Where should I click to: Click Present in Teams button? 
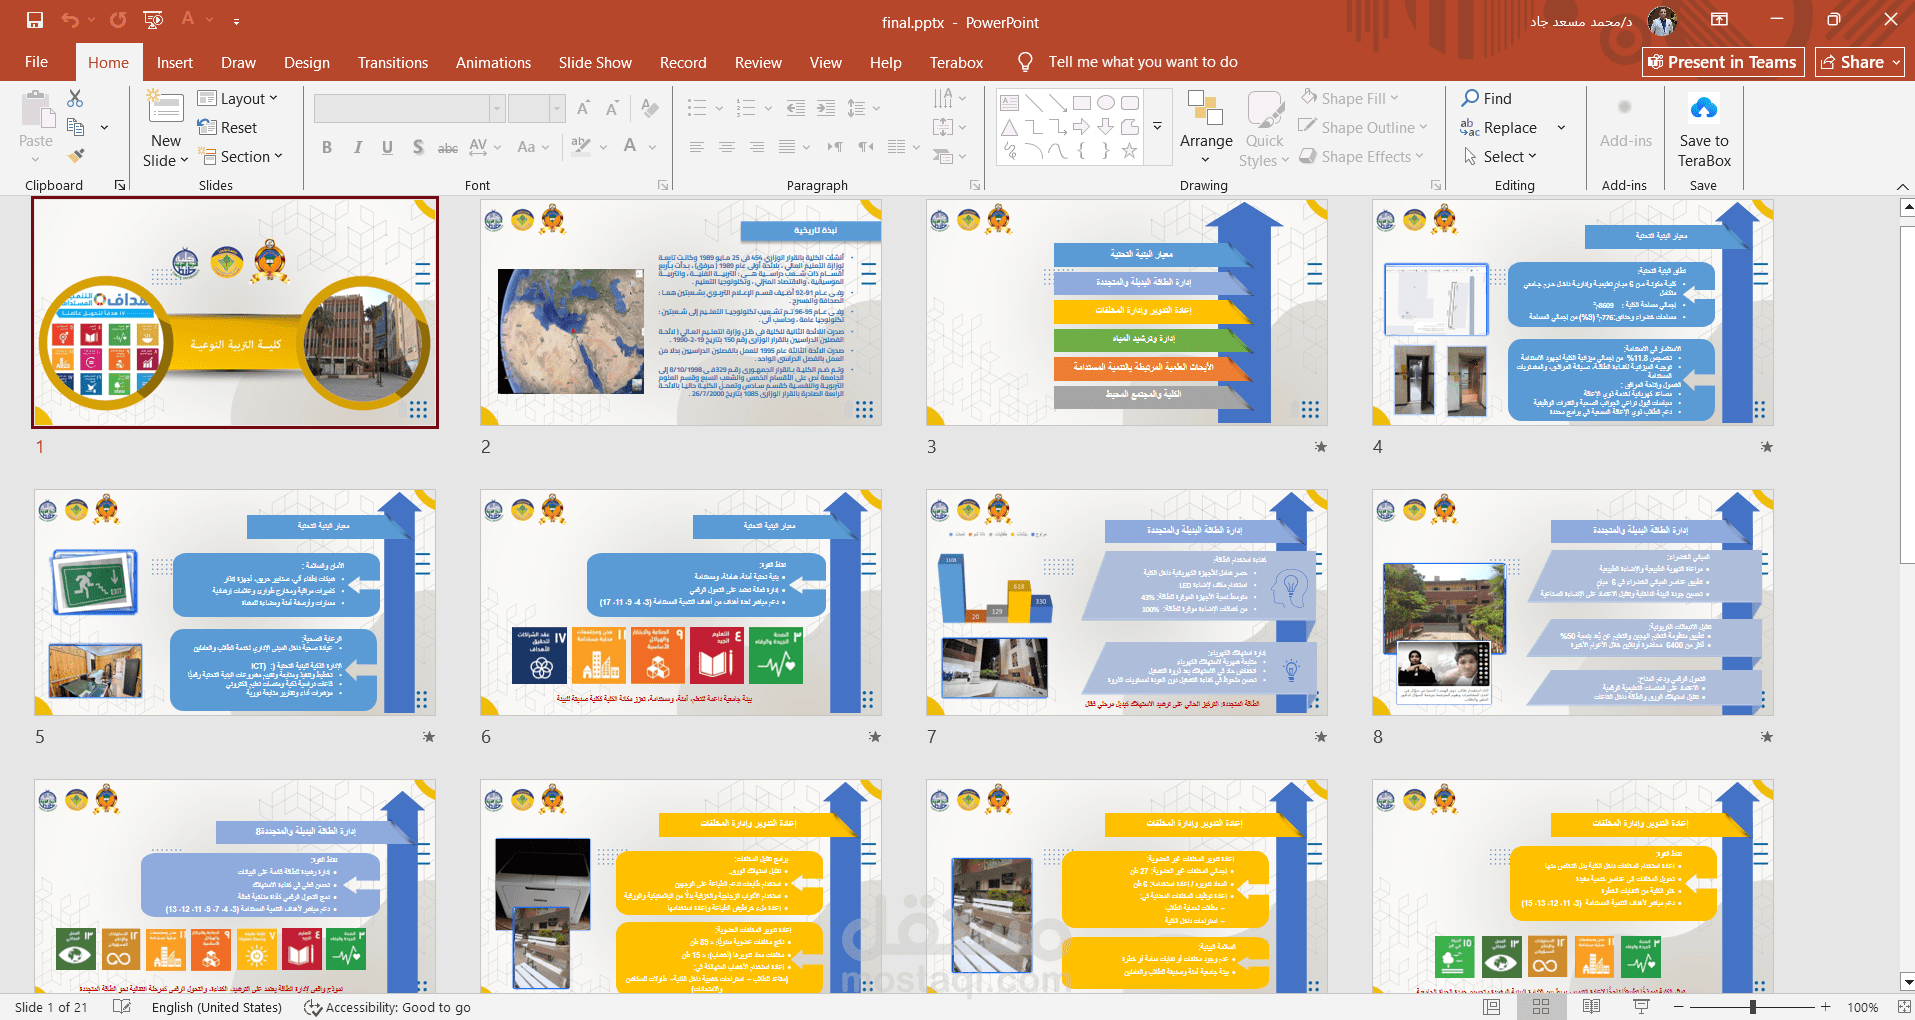point(1723,62)
